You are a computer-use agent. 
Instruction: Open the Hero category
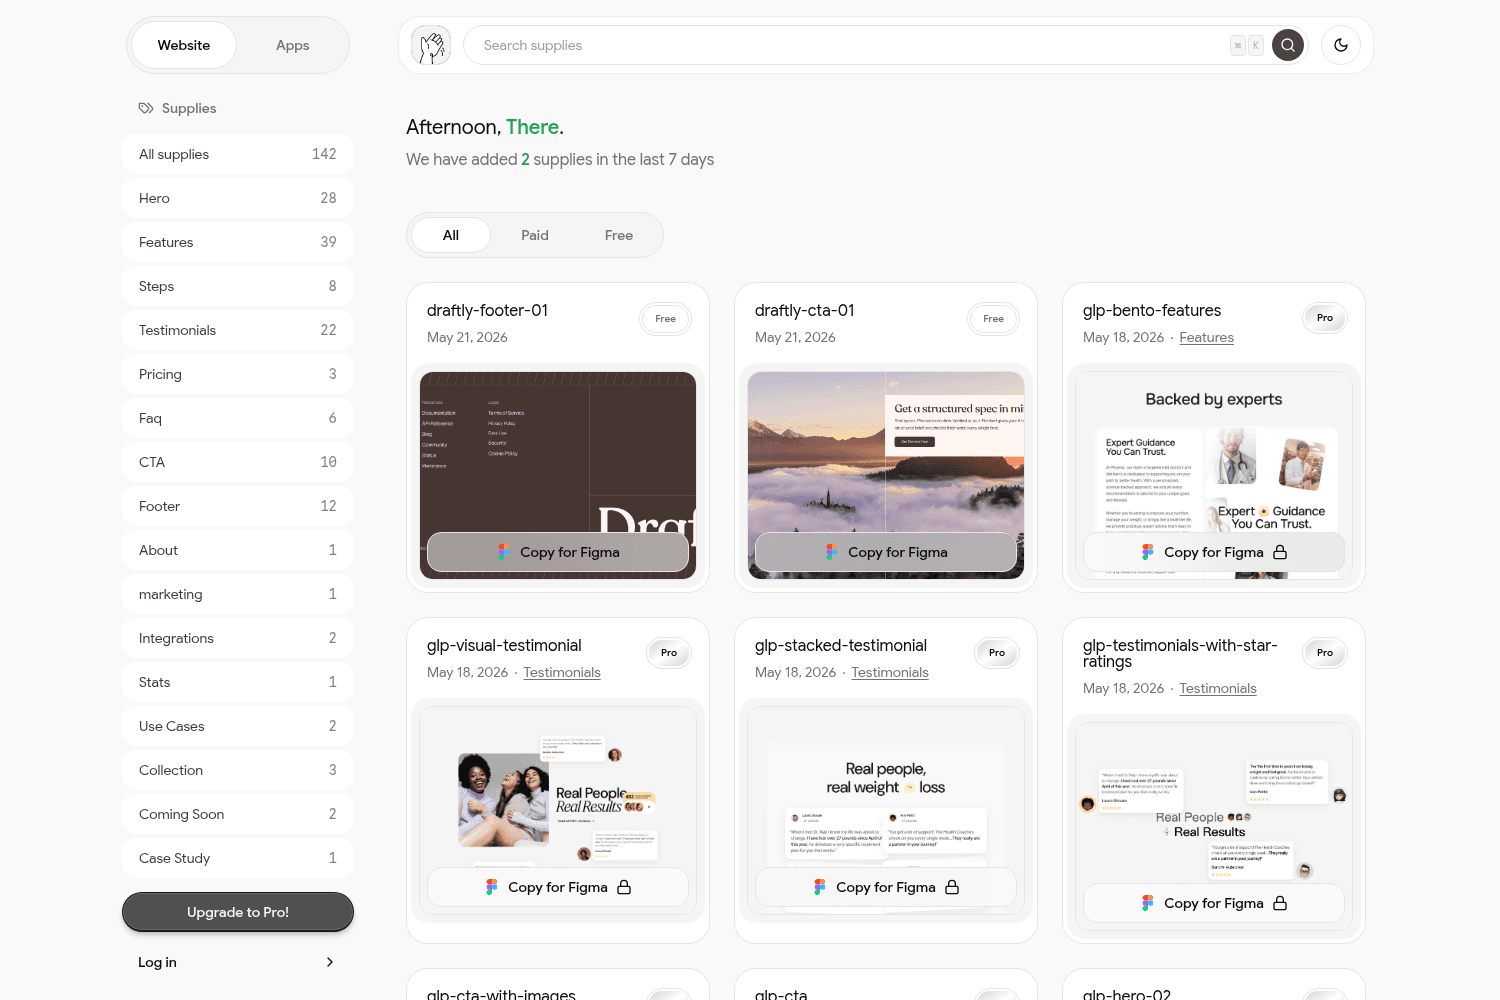pyautogui.click(x=238, y=198)
